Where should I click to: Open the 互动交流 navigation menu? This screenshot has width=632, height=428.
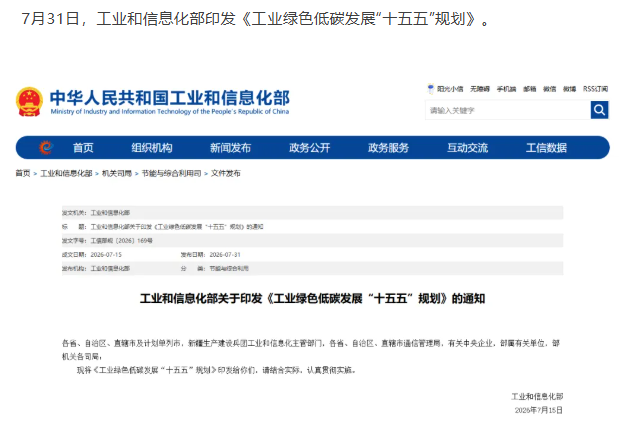tap(468, 148)
